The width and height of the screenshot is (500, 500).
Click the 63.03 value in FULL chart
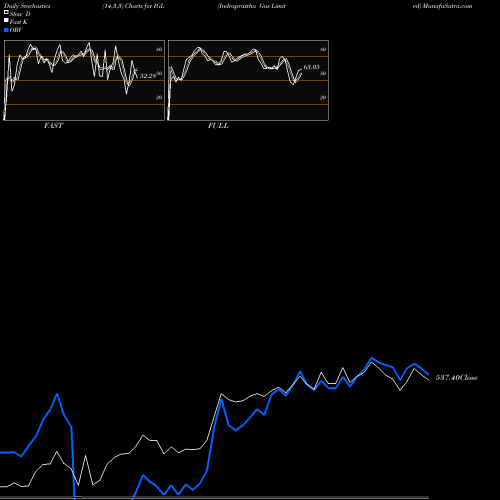[311, 67]
